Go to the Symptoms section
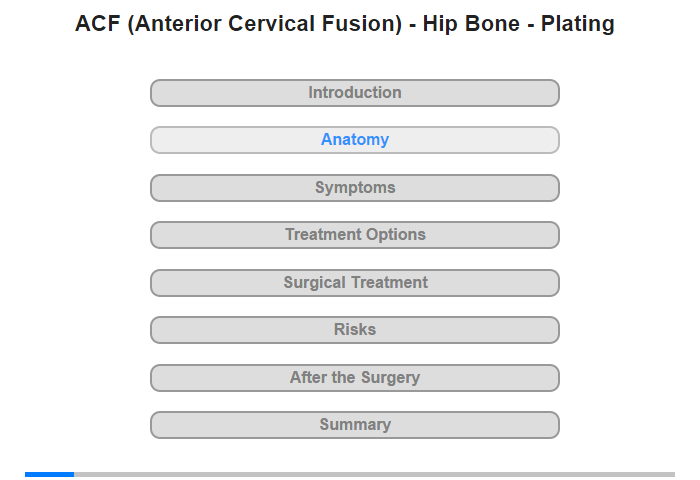The image size is (700, 480). (354, 188)
